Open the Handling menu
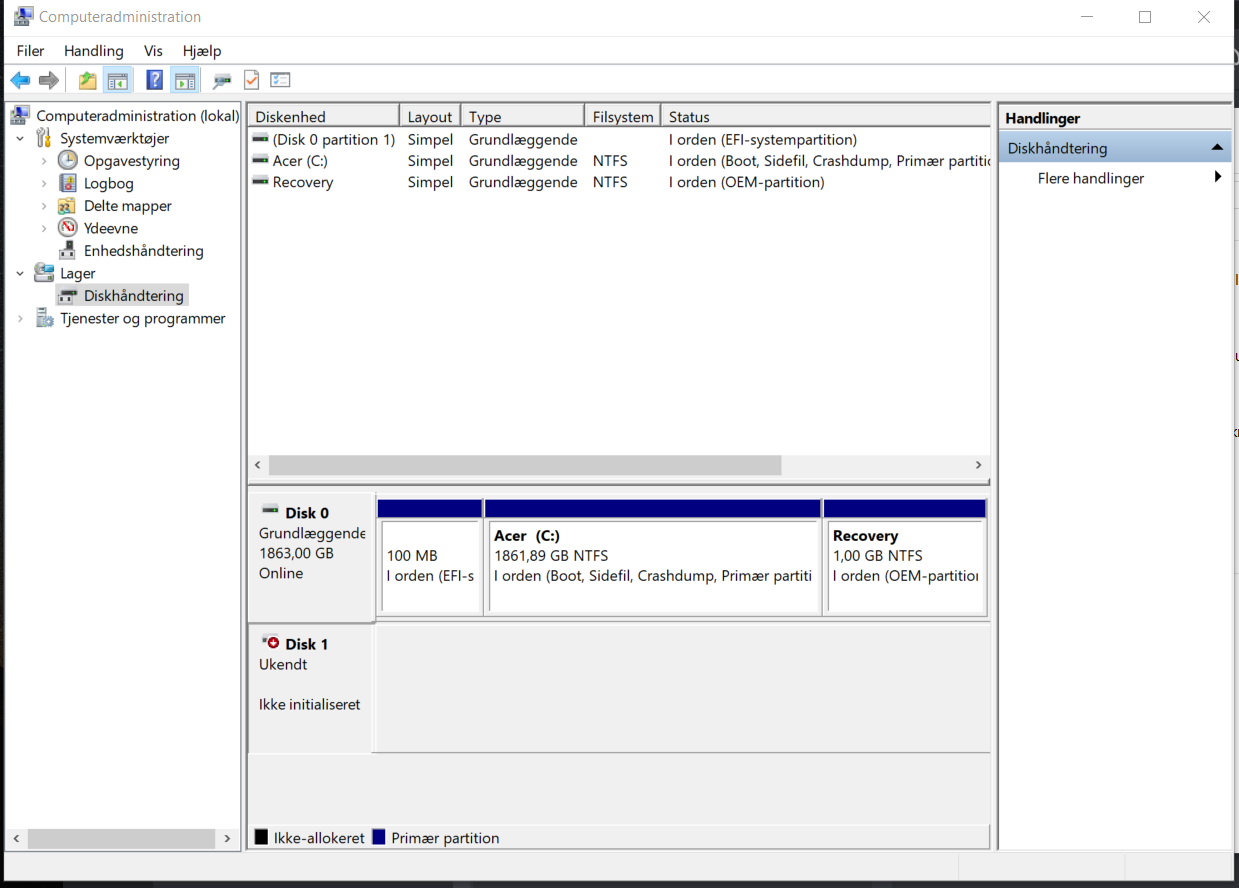The height and width of the screenshot is (888, 1239). (x=94, y=51)
